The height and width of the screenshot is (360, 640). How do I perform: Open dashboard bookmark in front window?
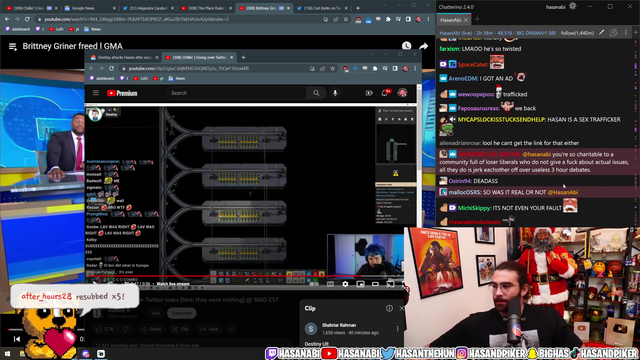[x=102, y=78]
